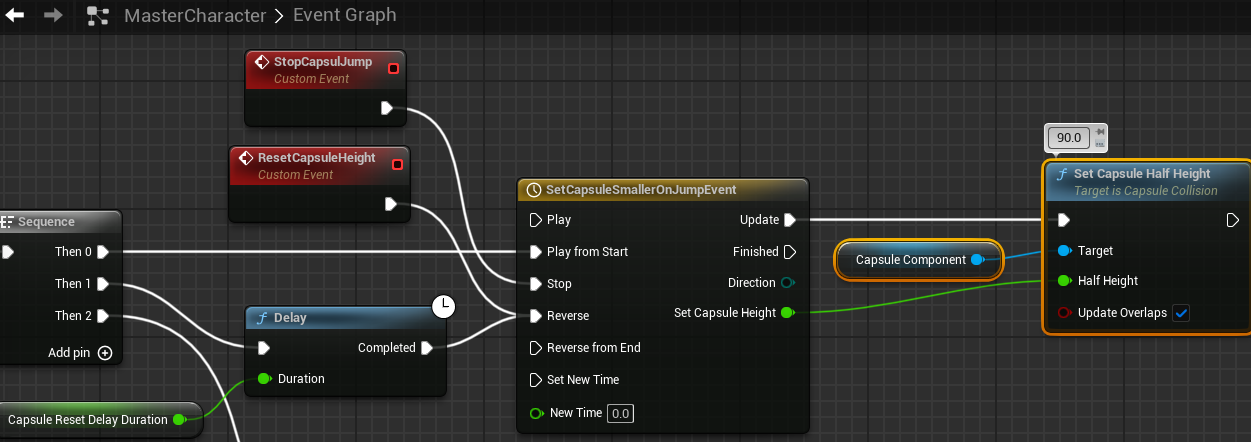Click the New Time green pin
Image resolution: width=1251 pixels, height=442 pixels.
point(536,413)
